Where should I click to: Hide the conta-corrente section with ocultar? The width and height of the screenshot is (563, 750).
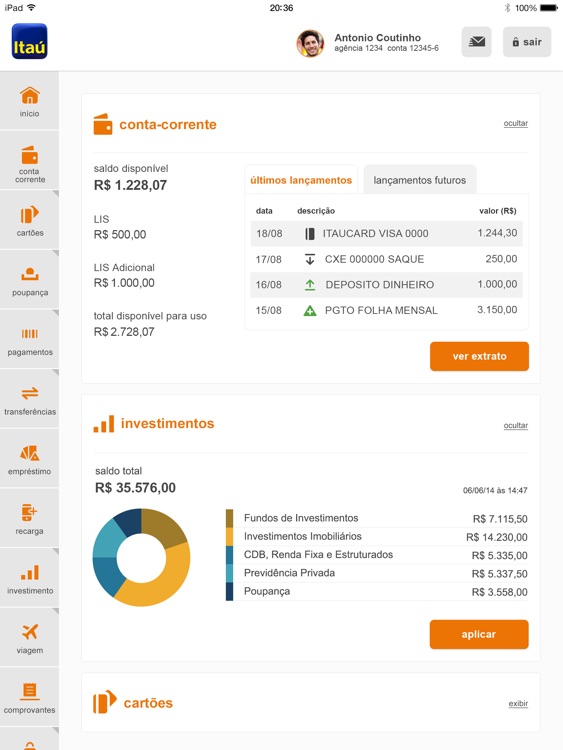click(516, 123)
